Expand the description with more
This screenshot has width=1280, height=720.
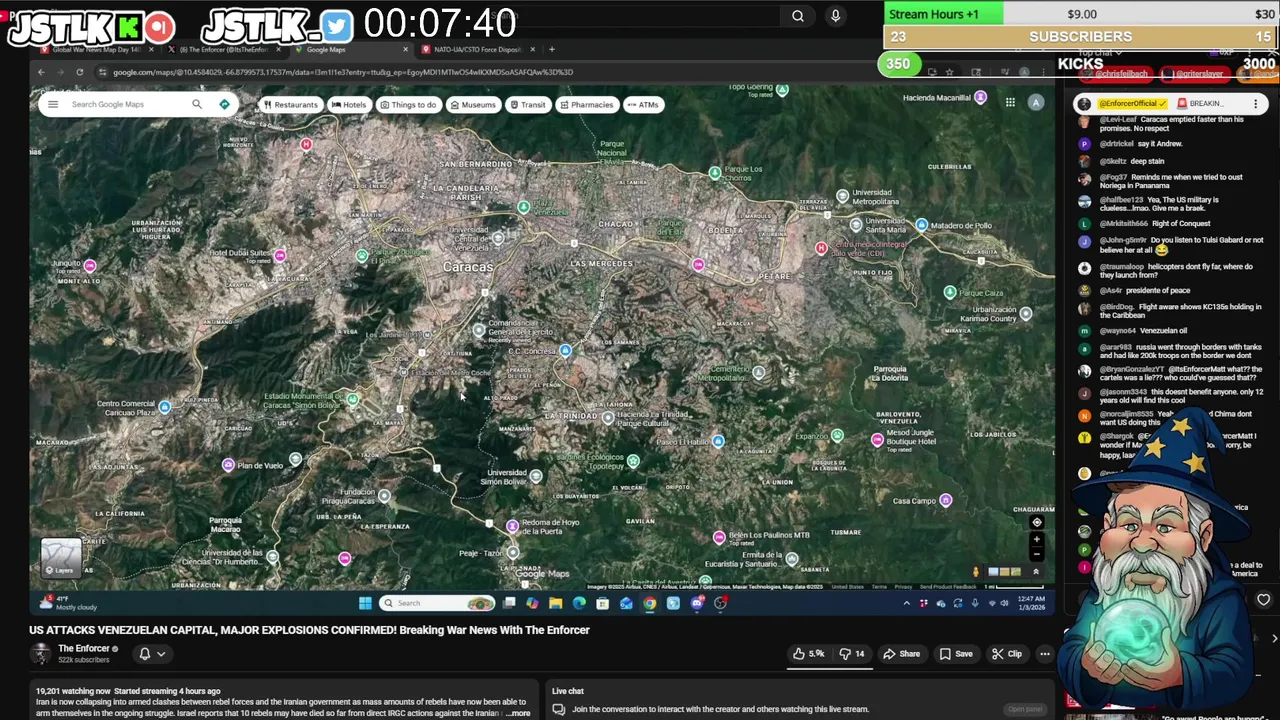point(518,713)
